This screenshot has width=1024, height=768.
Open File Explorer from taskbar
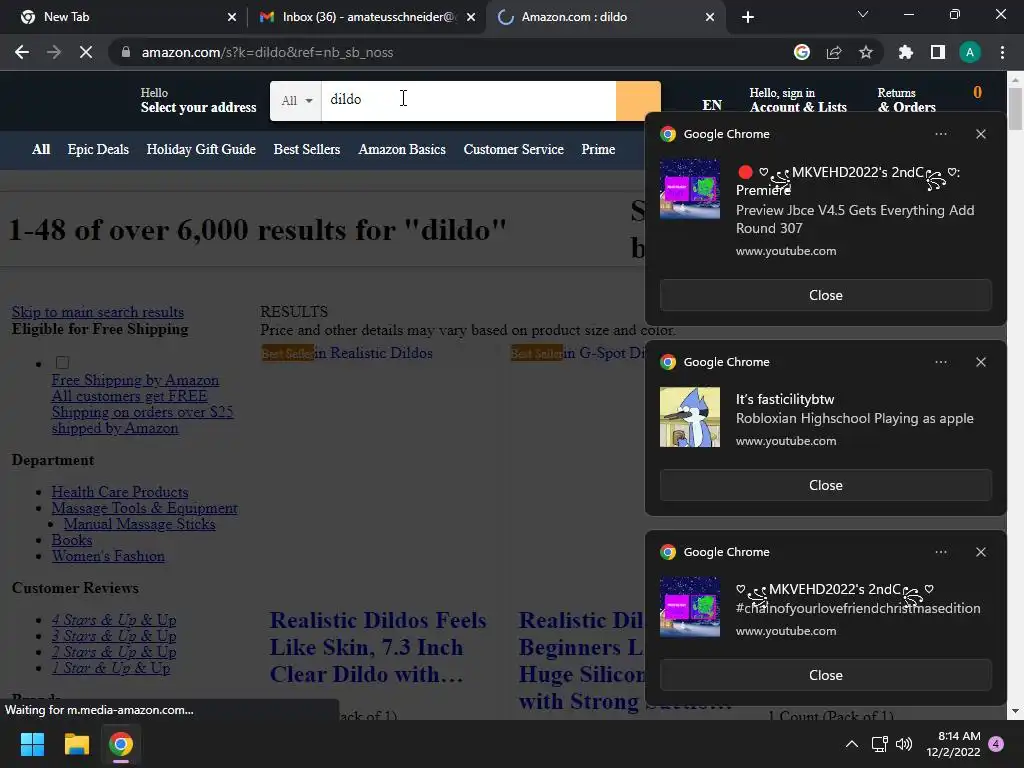click(76, 744)
